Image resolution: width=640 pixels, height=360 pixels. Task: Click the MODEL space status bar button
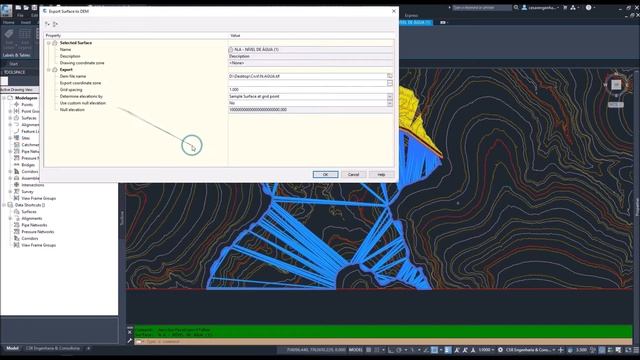(x=356, y=350)
